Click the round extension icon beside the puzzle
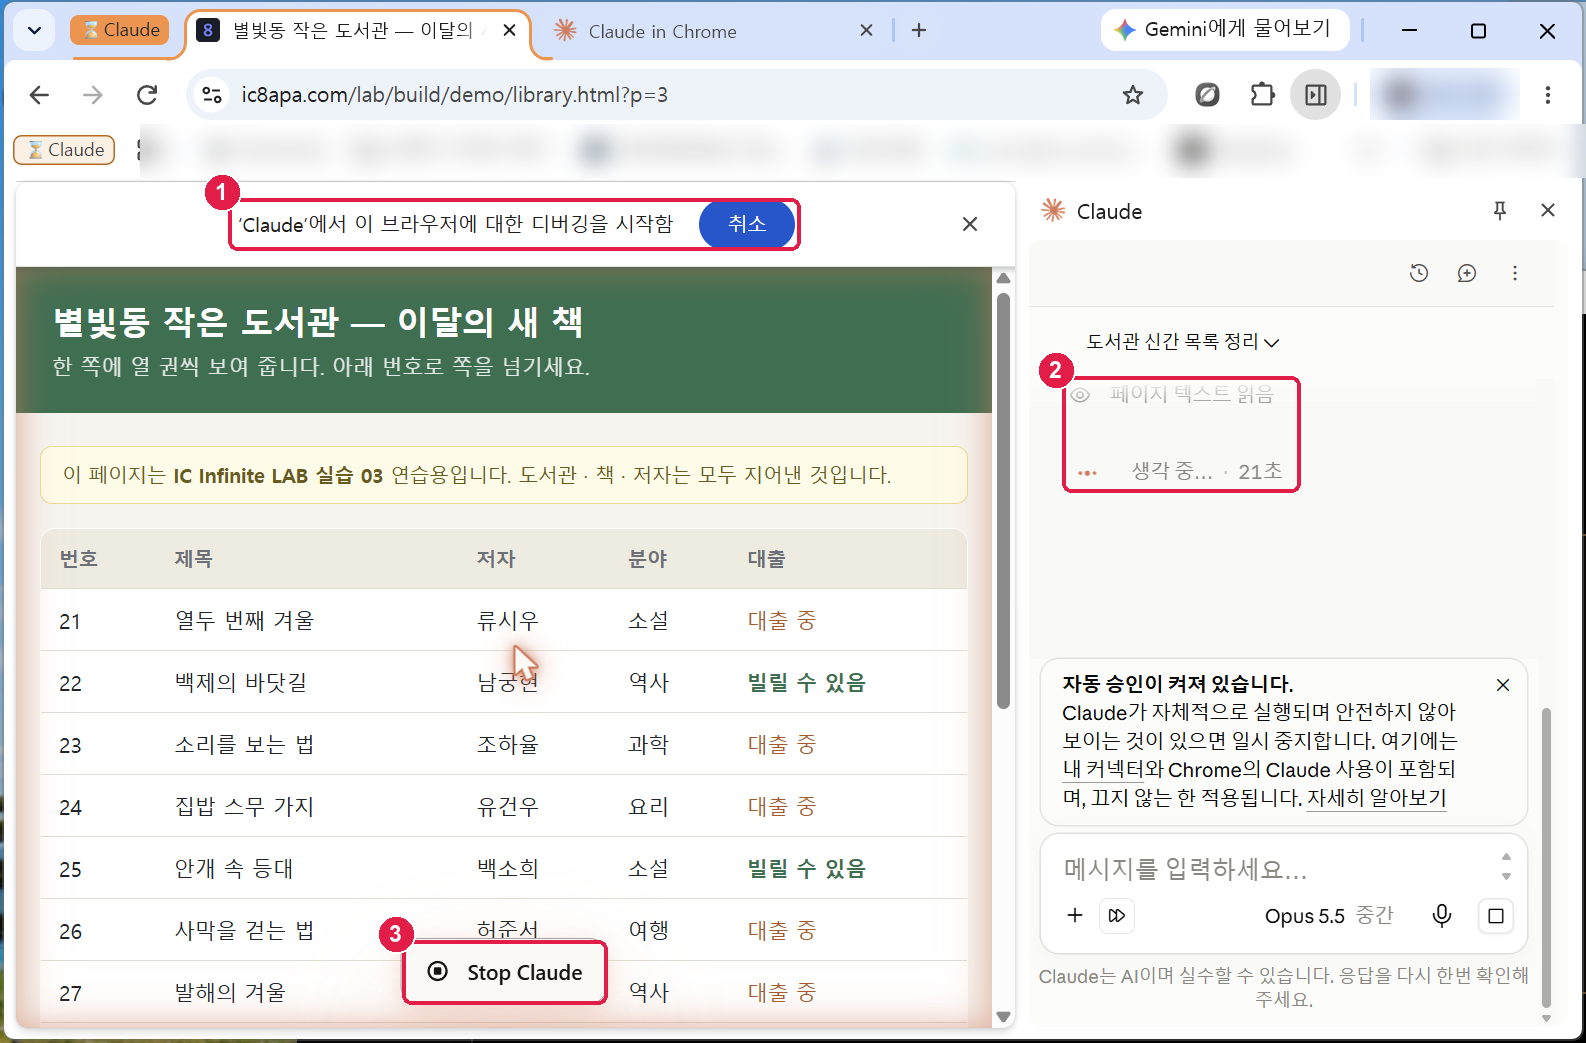 point(1207,95)
